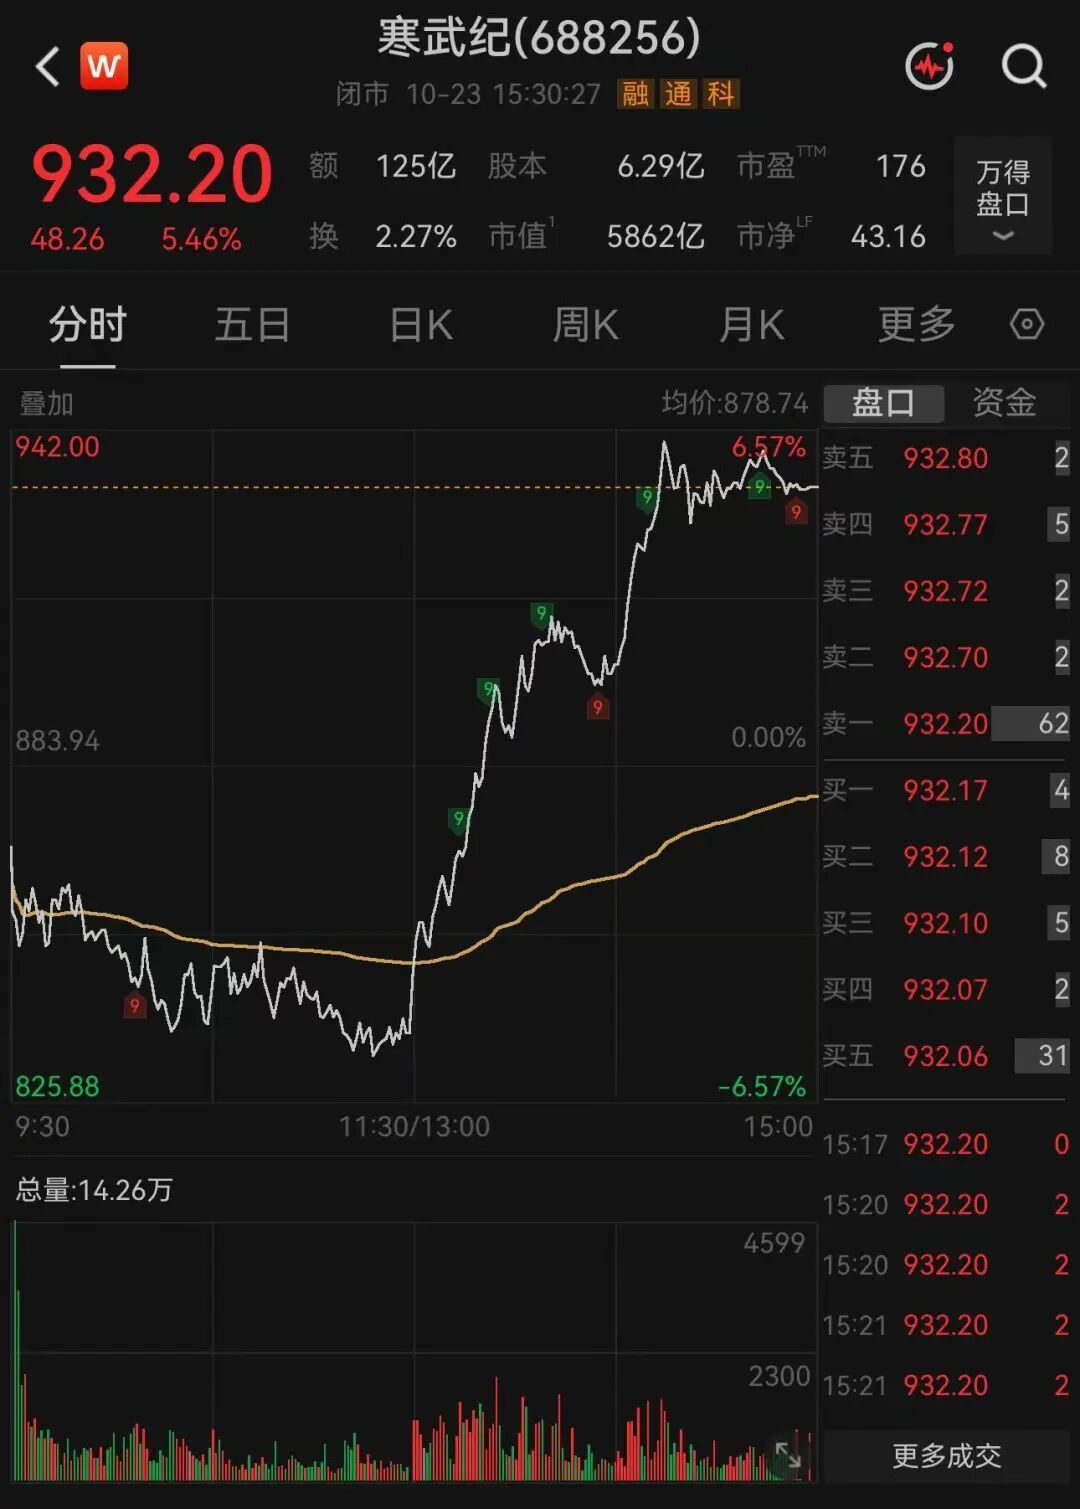Open 更多成交 trade list
1080x1509 pixels.
(946, 1456)
